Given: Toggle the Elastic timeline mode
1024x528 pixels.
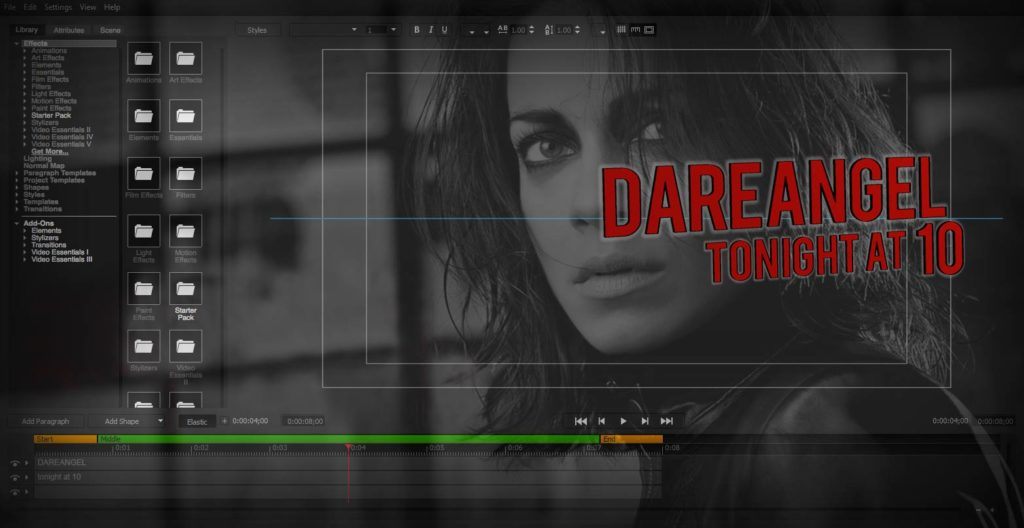Looking at the screenshot, I should pos(197,422).
